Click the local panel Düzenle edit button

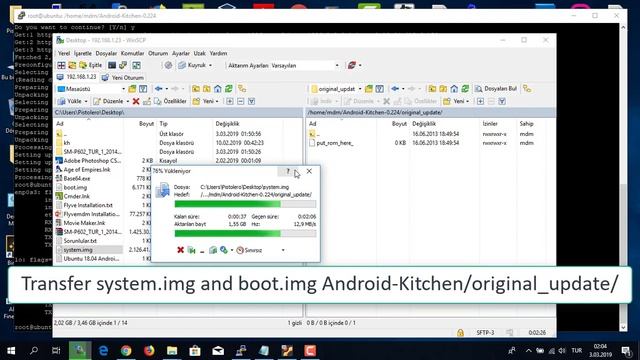click(109, 101)
